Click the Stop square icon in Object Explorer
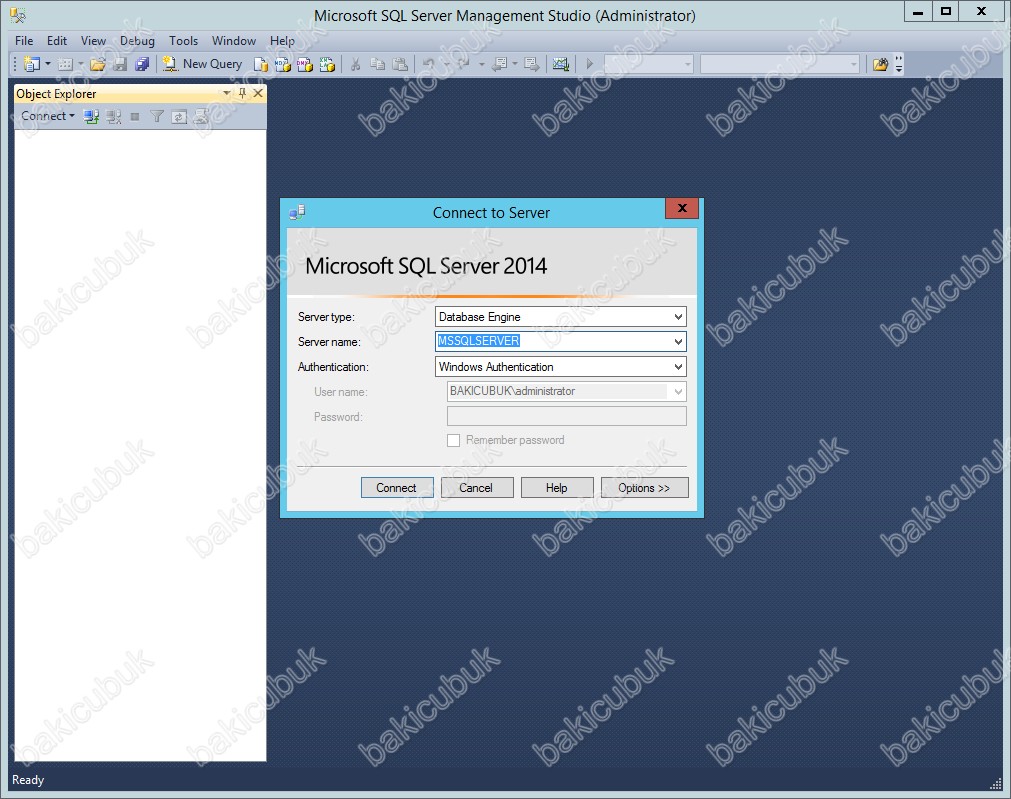This screenshot has width=1011, height=799. (135, 117)
